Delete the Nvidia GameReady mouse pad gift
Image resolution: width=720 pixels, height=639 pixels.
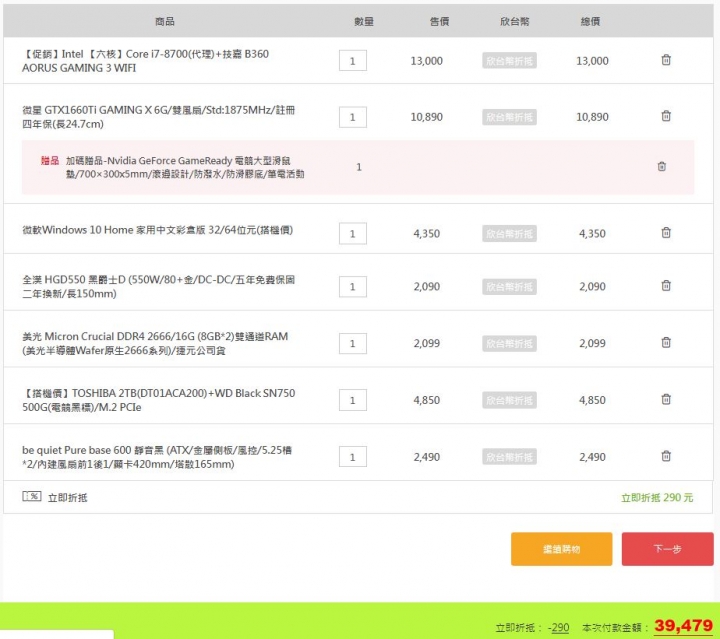click(x=662, y=166)
